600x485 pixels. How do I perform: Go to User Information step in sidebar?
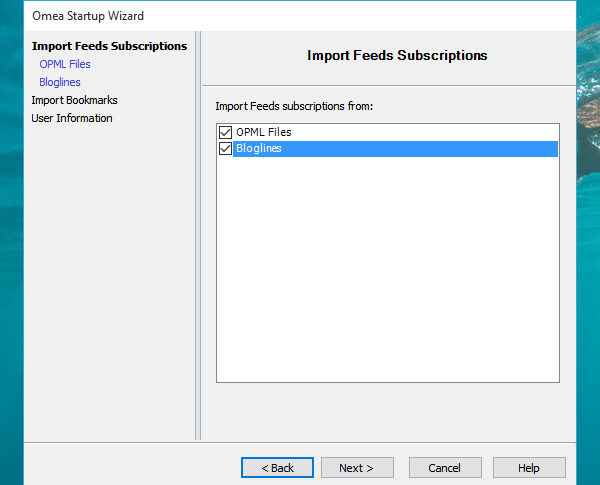pos(72,118)
